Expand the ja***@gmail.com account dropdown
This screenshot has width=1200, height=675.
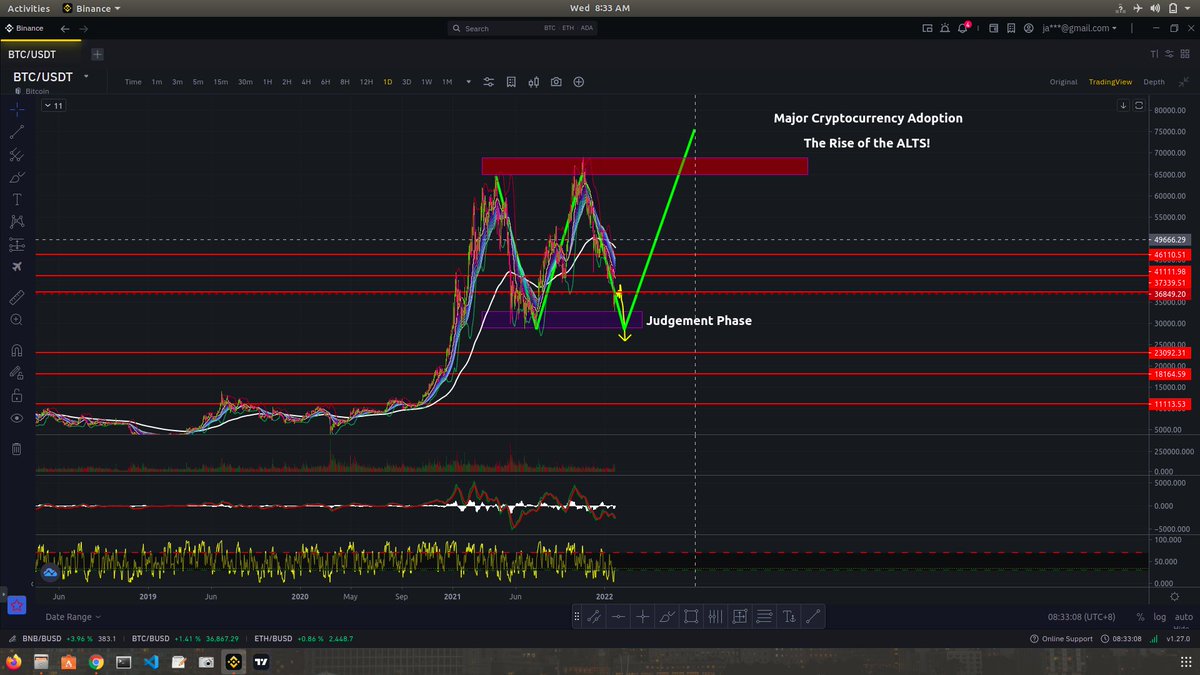tap(1080, 28)
